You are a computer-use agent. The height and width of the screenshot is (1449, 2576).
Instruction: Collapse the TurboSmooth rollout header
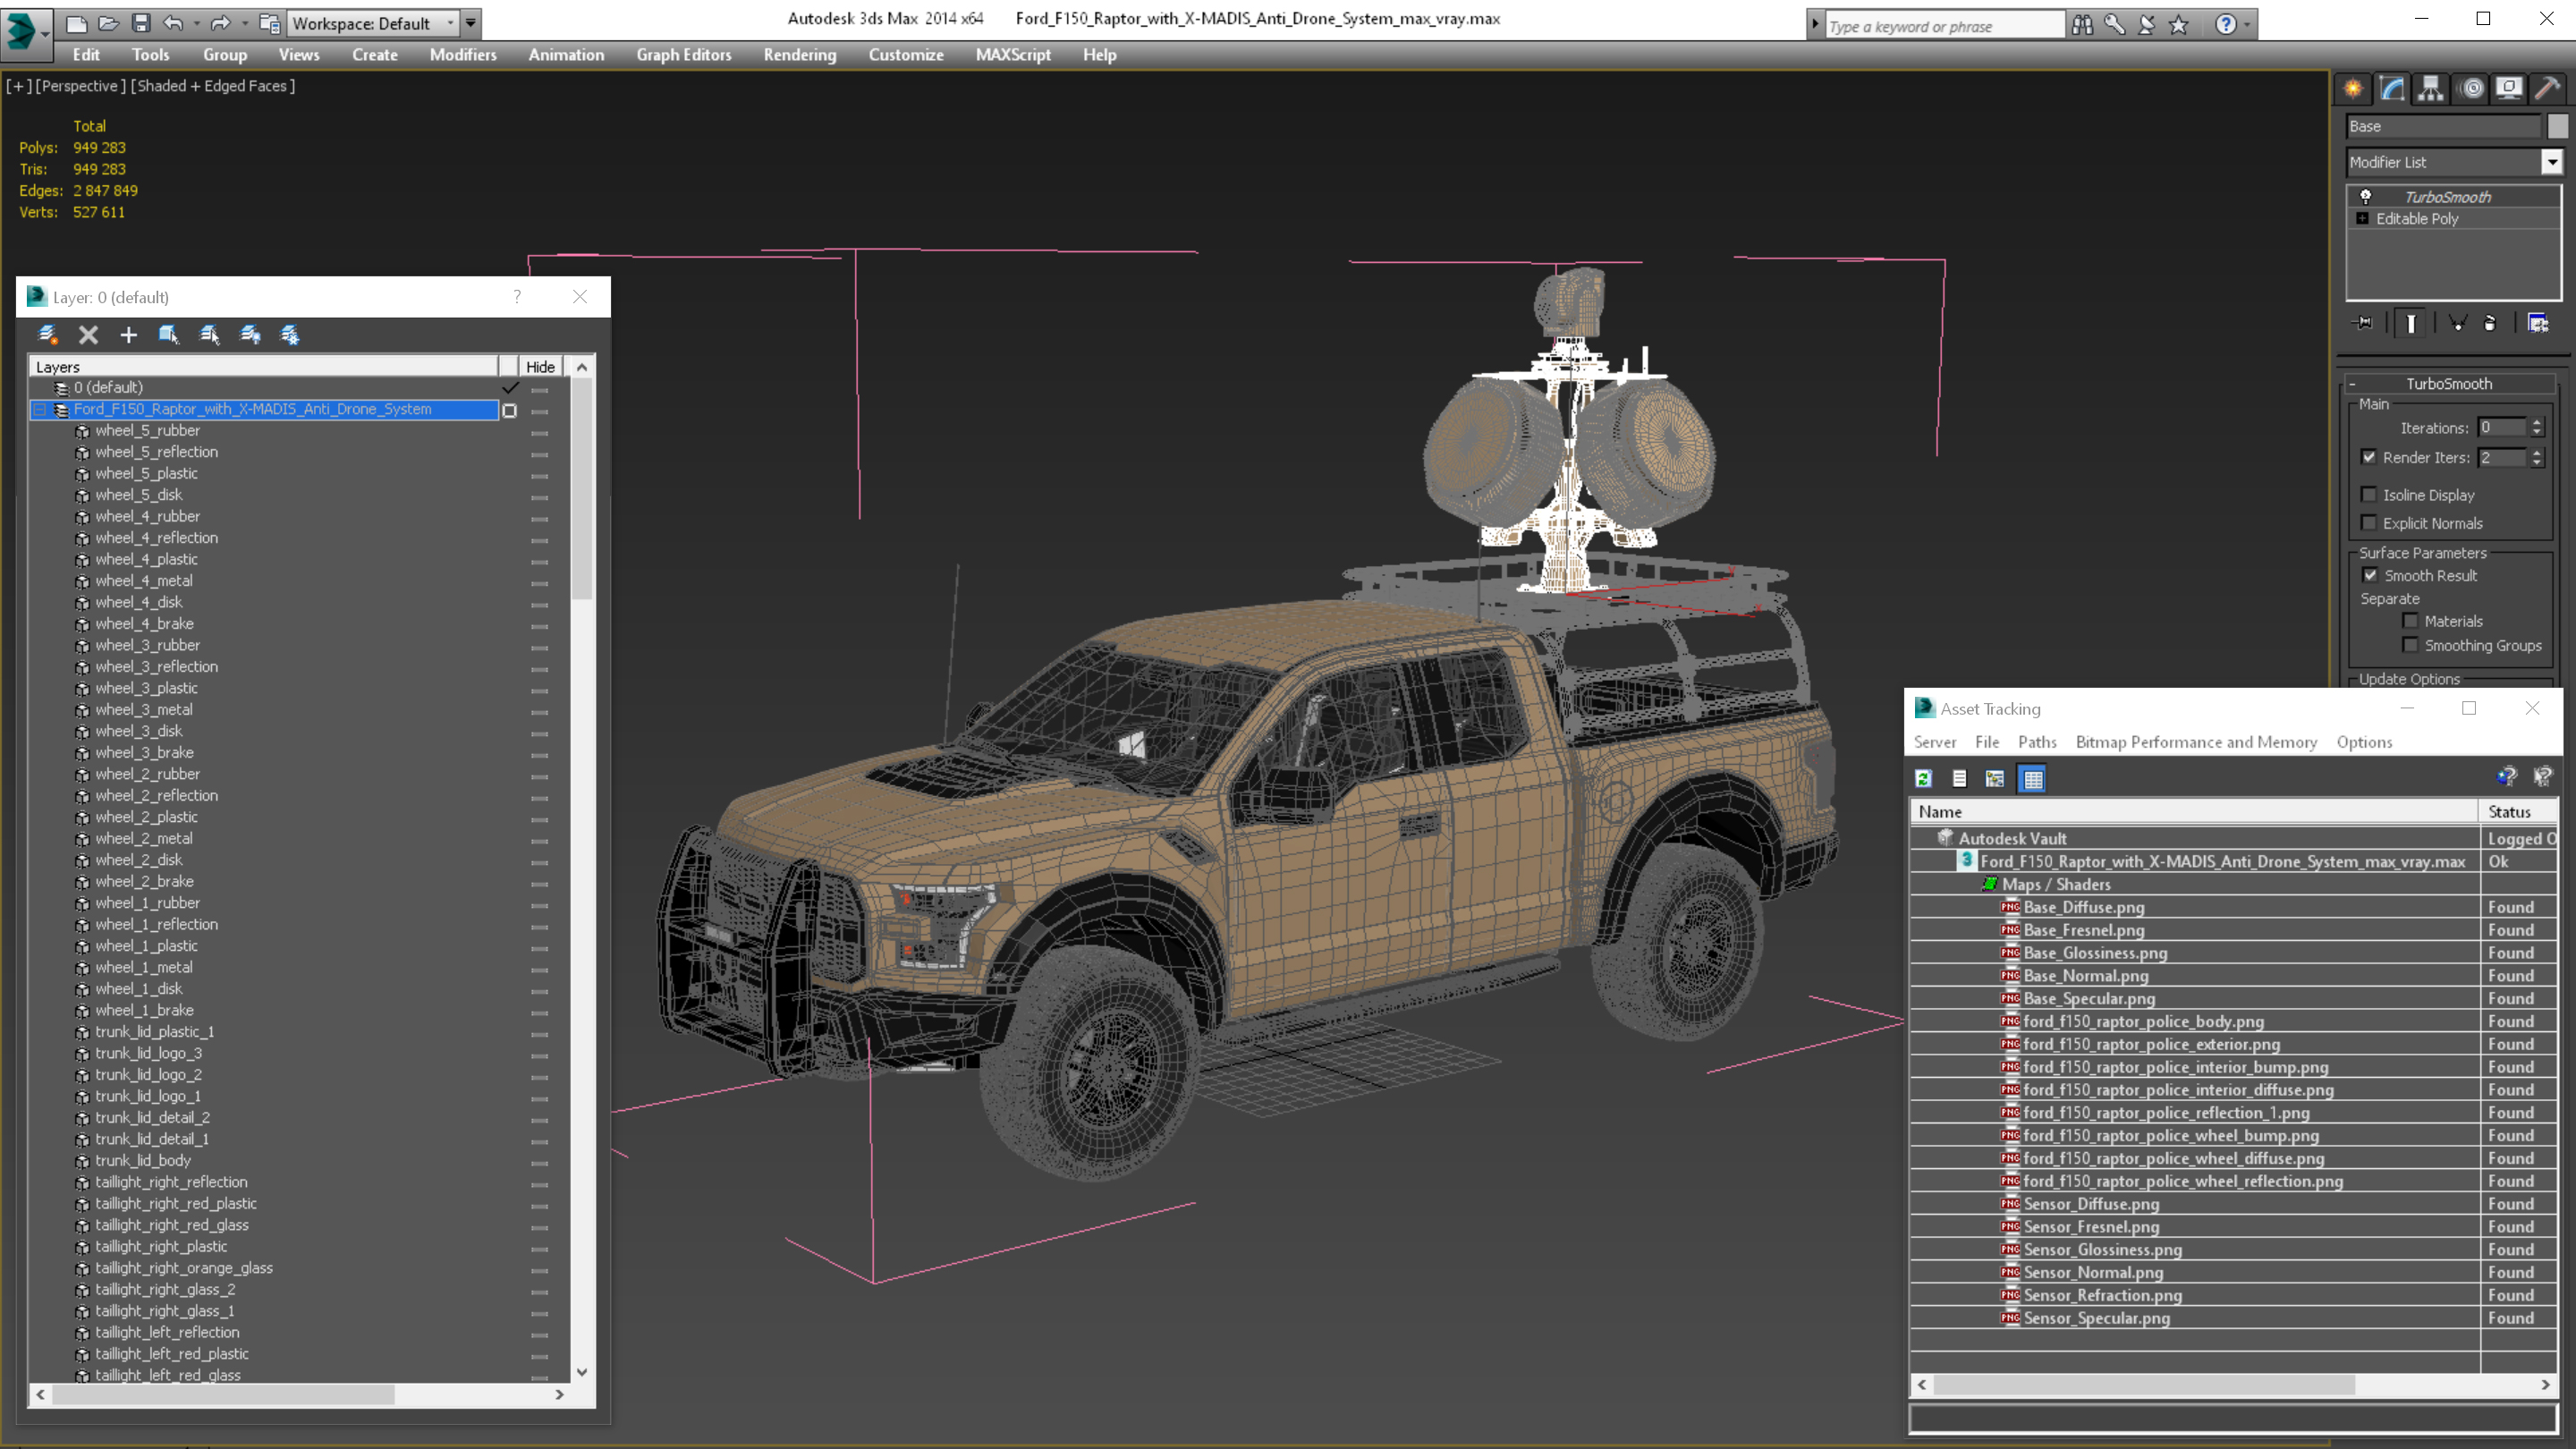(2449, 383)
